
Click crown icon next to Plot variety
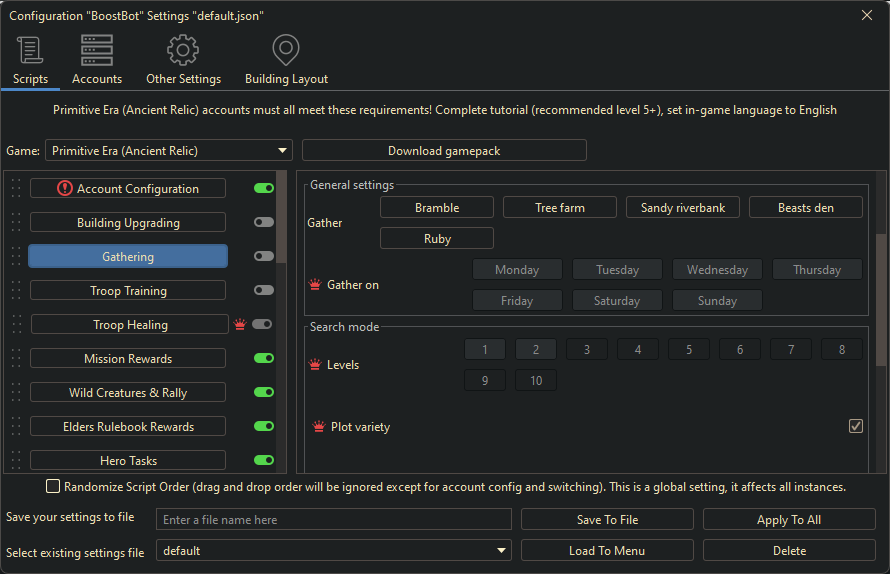point(319,427)
